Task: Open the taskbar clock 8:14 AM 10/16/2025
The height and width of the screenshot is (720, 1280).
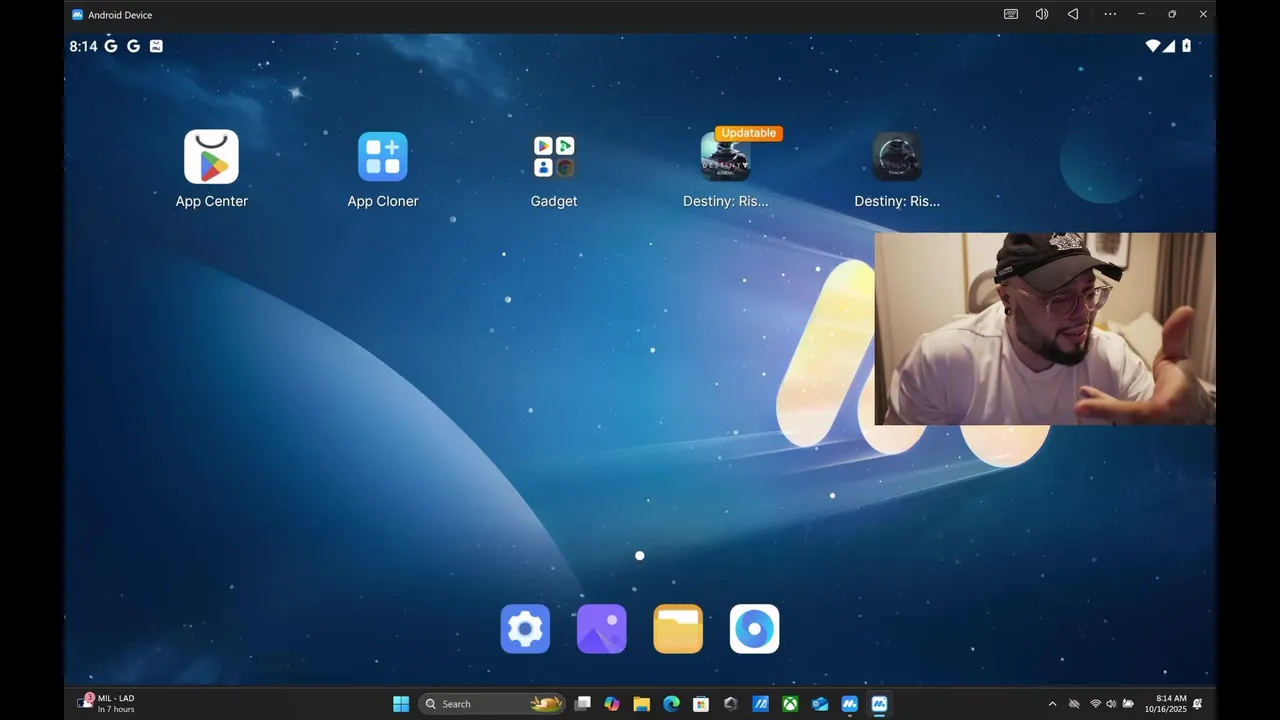Action: click(1165, 704)
